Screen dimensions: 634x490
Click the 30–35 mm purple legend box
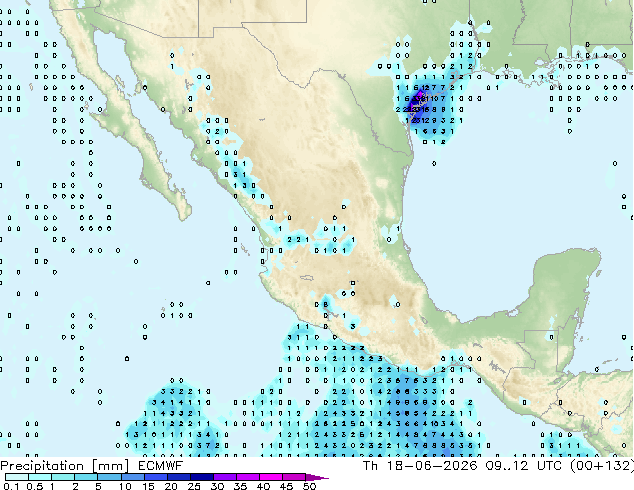tap(225, 477)
